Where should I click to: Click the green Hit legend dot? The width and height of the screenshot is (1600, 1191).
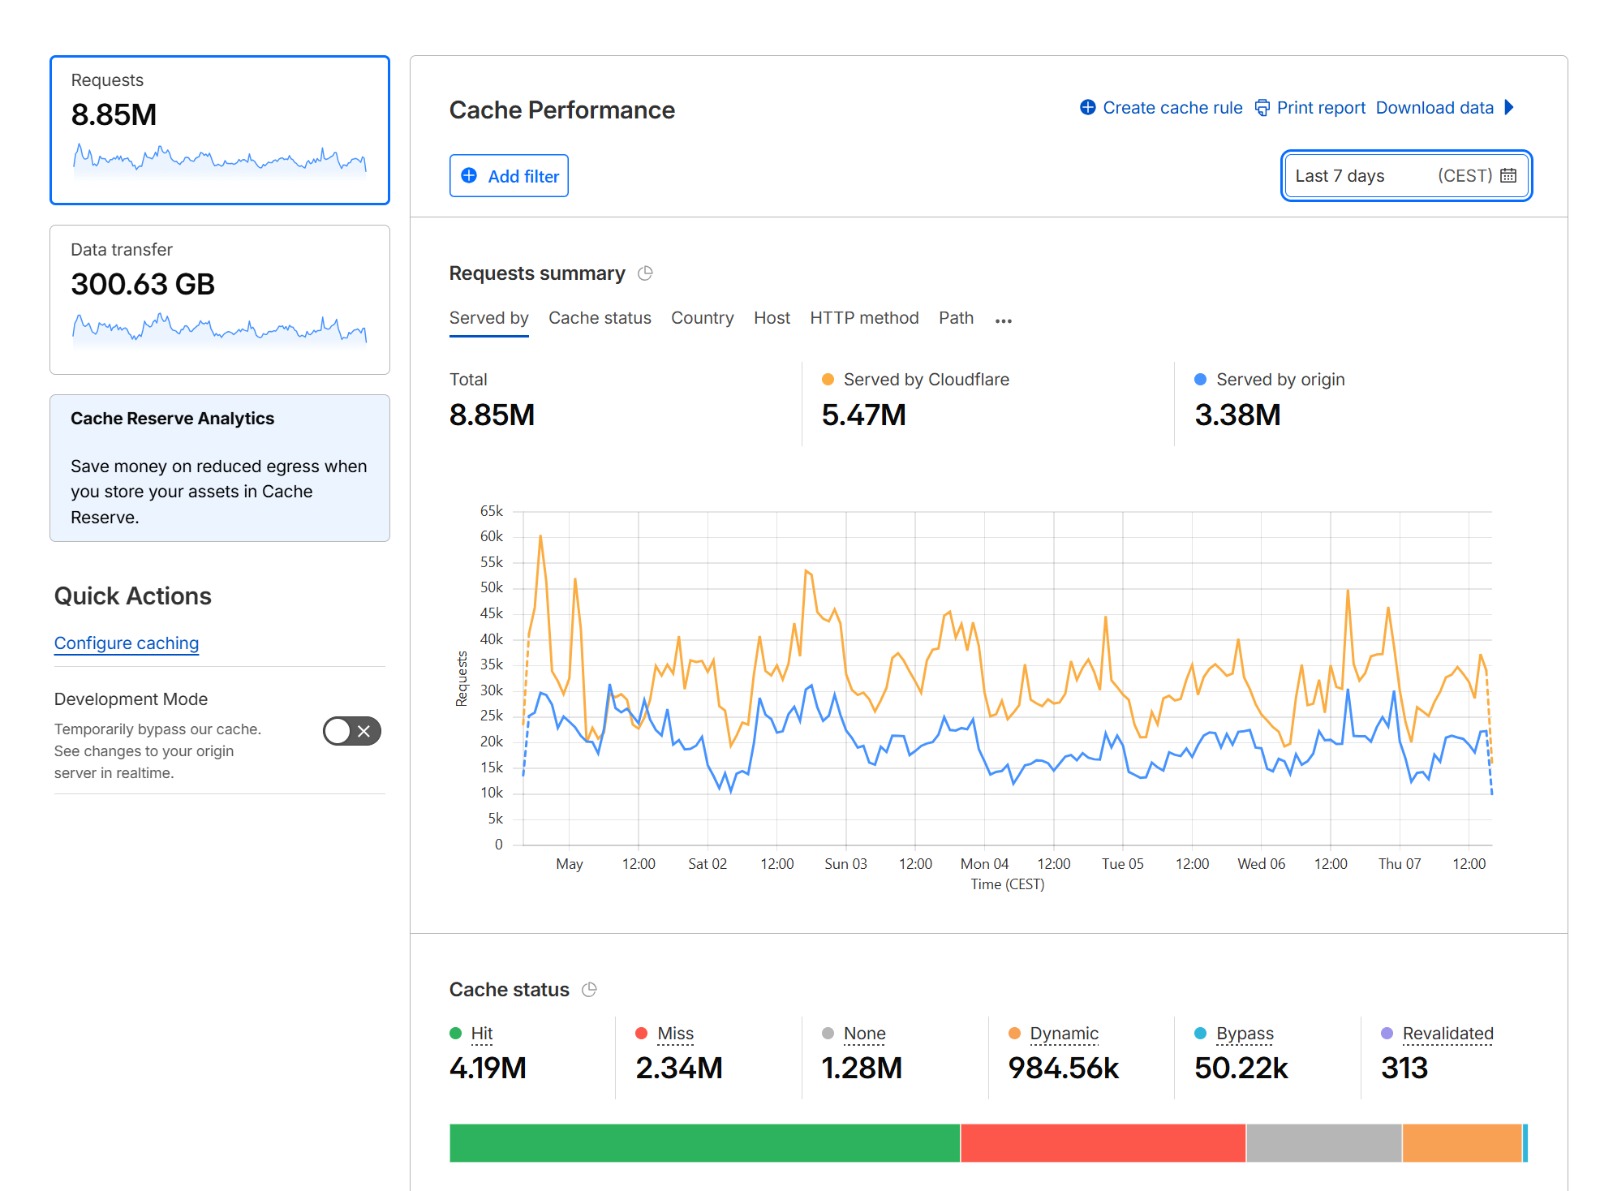coord(456,1034)
